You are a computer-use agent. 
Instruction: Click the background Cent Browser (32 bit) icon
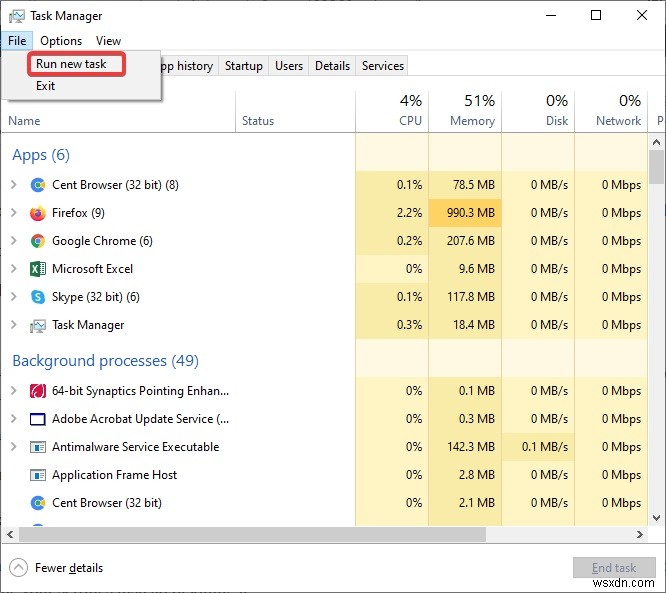pos(38,503)
